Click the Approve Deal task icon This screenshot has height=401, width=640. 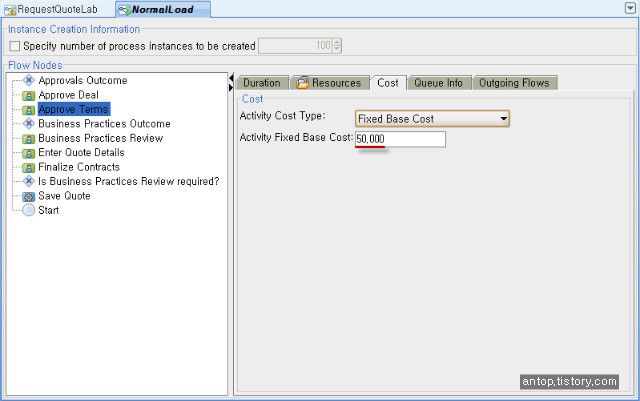pyautogui.click(x=29, y=96)
